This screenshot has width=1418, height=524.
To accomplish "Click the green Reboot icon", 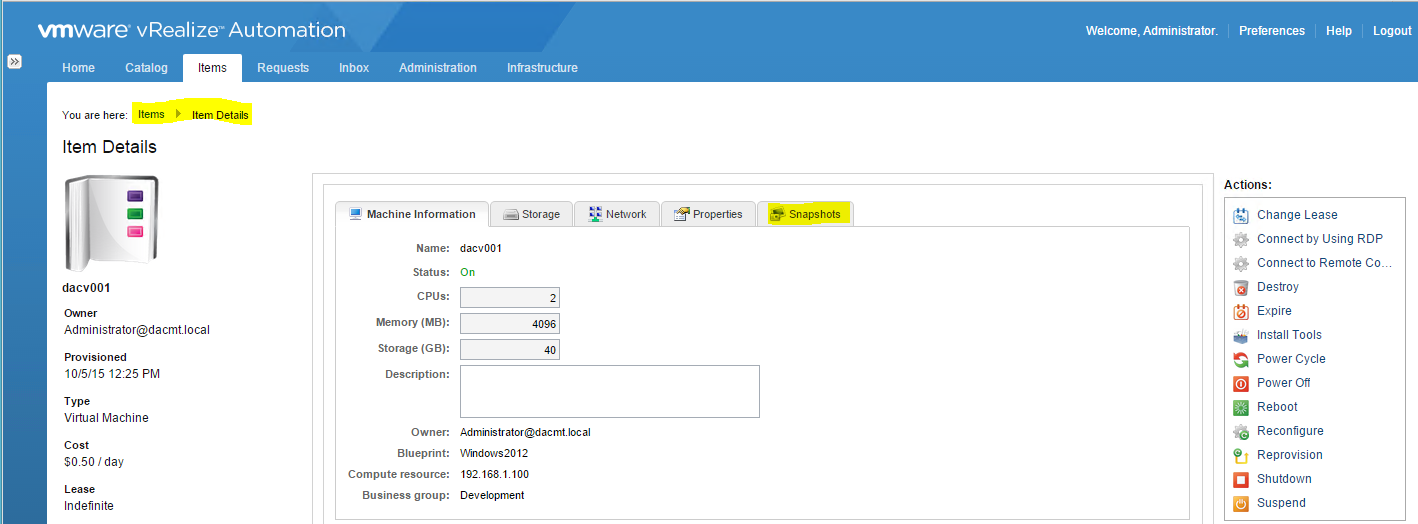I will pos(1241,407).
